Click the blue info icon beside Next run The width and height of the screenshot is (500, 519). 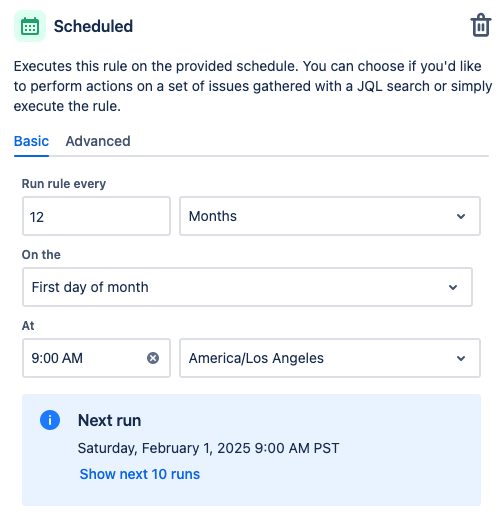(50, 420)
